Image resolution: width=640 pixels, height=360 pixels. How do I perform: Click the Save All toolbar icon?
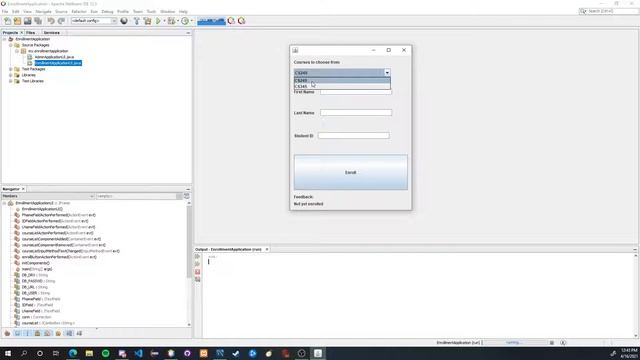point(38,21)
